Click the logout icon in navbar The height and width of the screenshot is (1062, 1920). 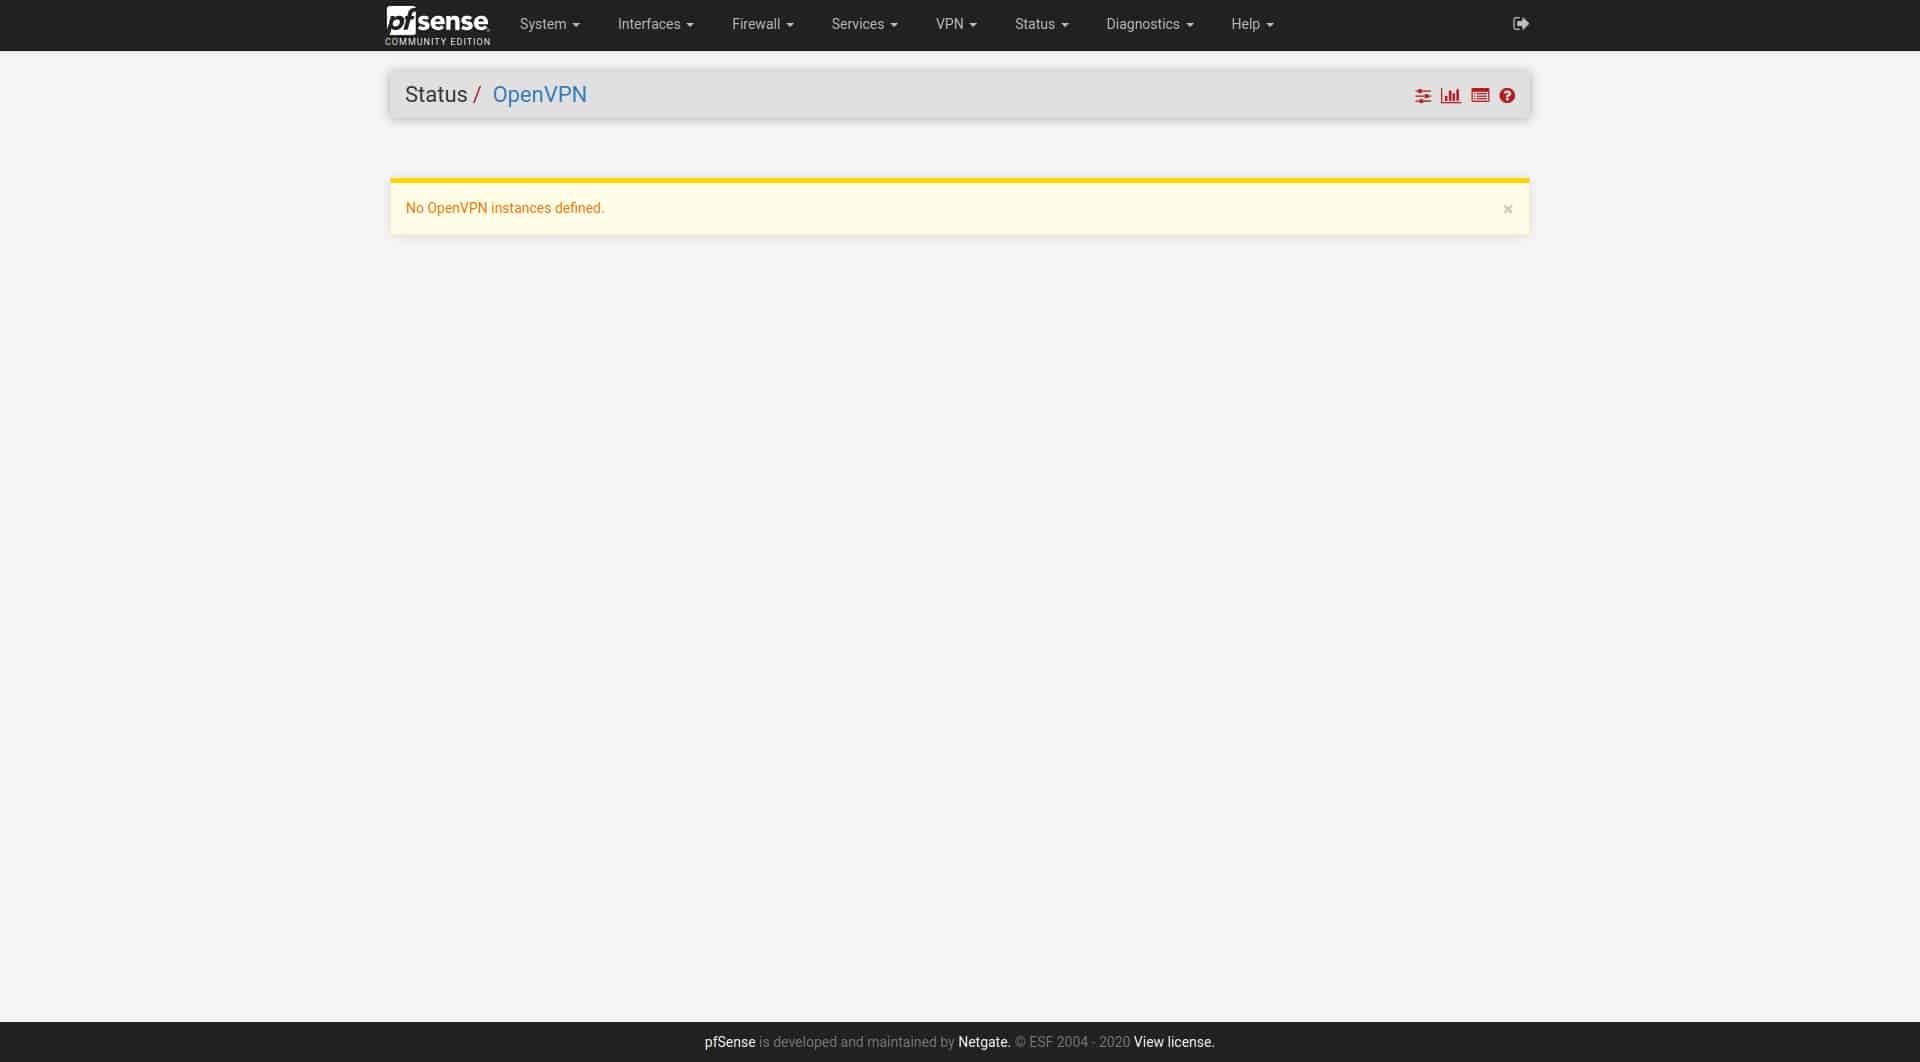point(1520,24)
